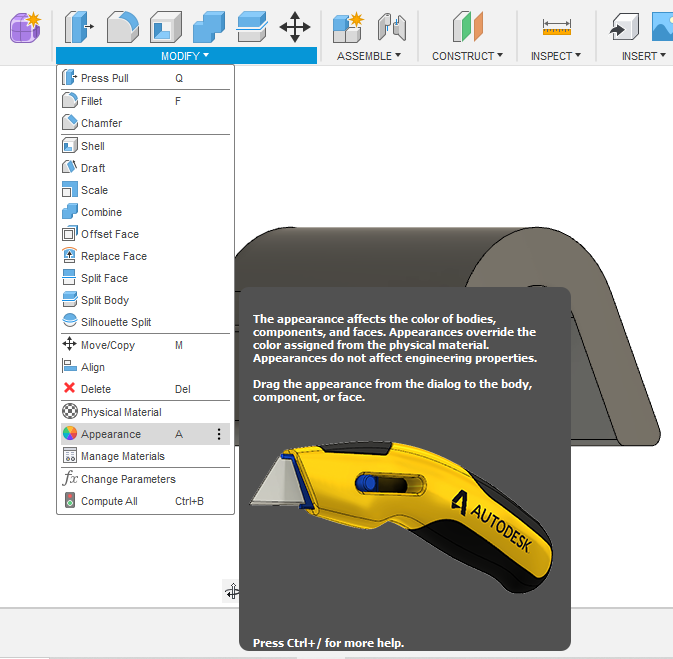Choose Silhouette Split from the menu
Viewport: 673px width, 659px height.
[146, 322]
